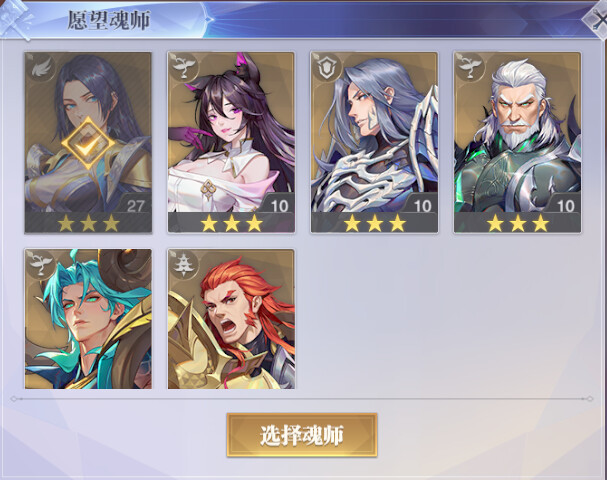Screen dimensions: 607x480
Task: Select the teal-haired horned character card
Action: [88, 319]
